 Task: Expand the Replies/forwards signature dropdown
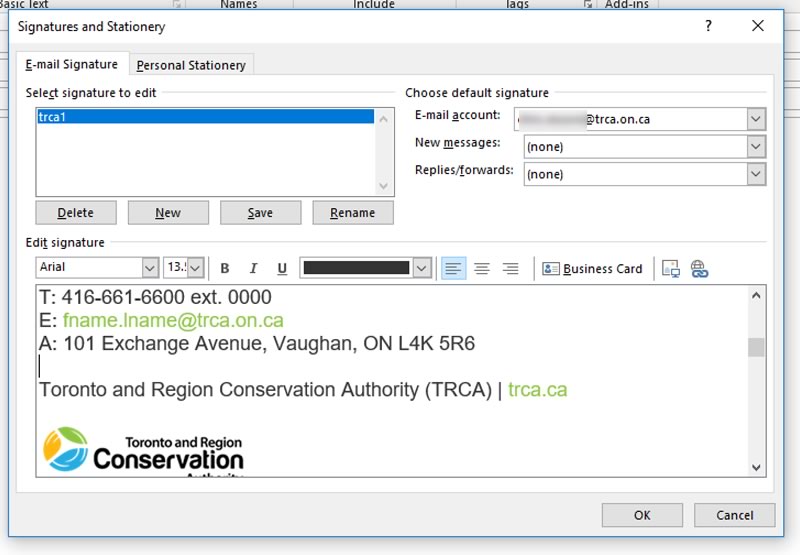coord(756,174)
